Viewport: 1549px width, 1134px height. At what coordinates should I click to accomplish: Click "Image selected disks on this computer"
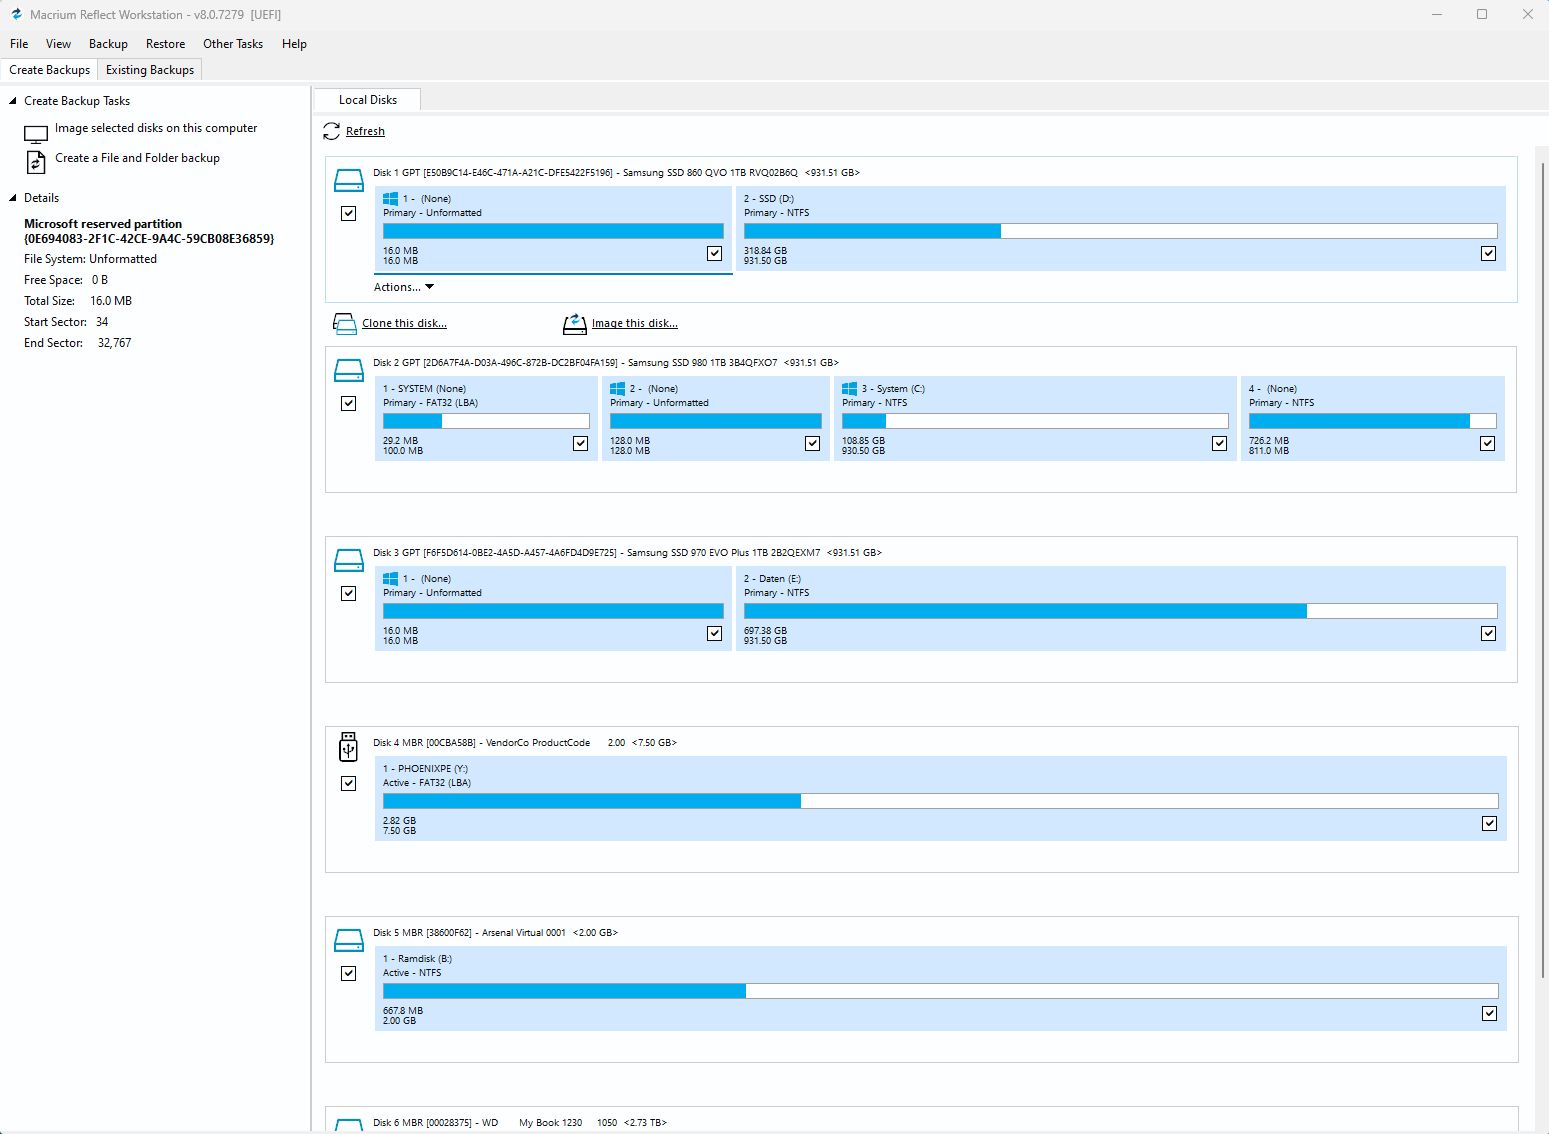click(x=156, y=128)
